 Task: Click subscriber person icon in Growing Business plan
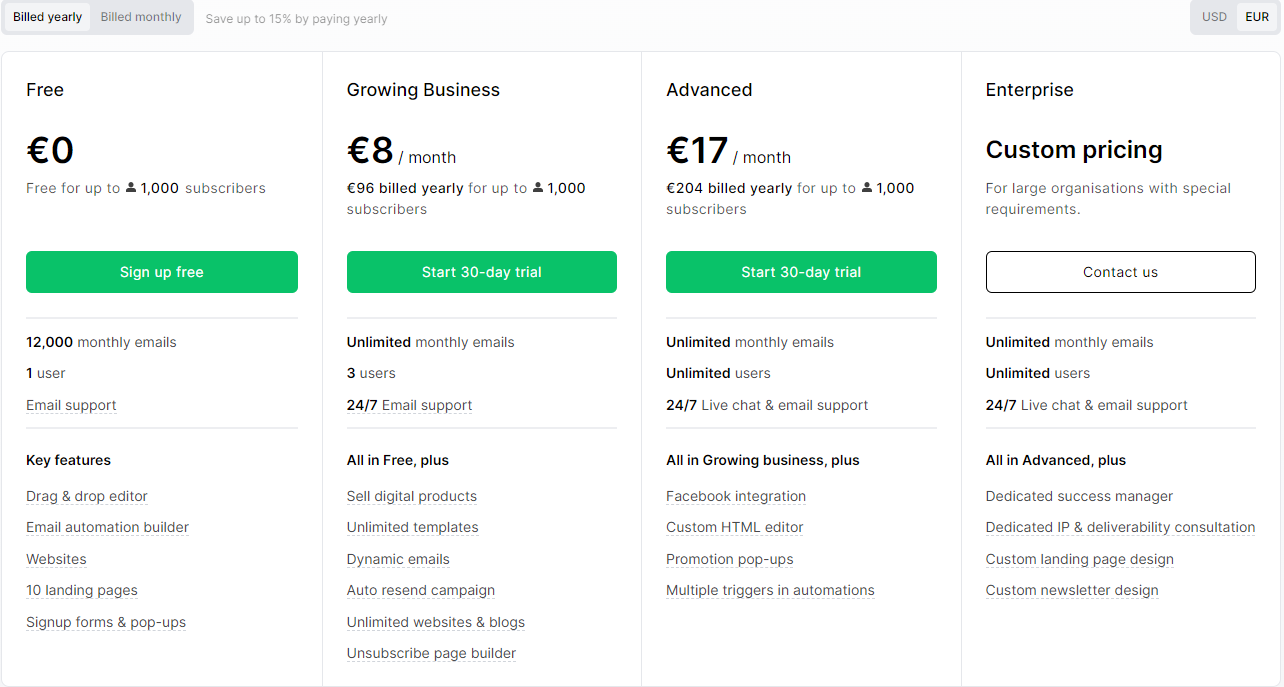pyautogui.click(x=538, y=188)
